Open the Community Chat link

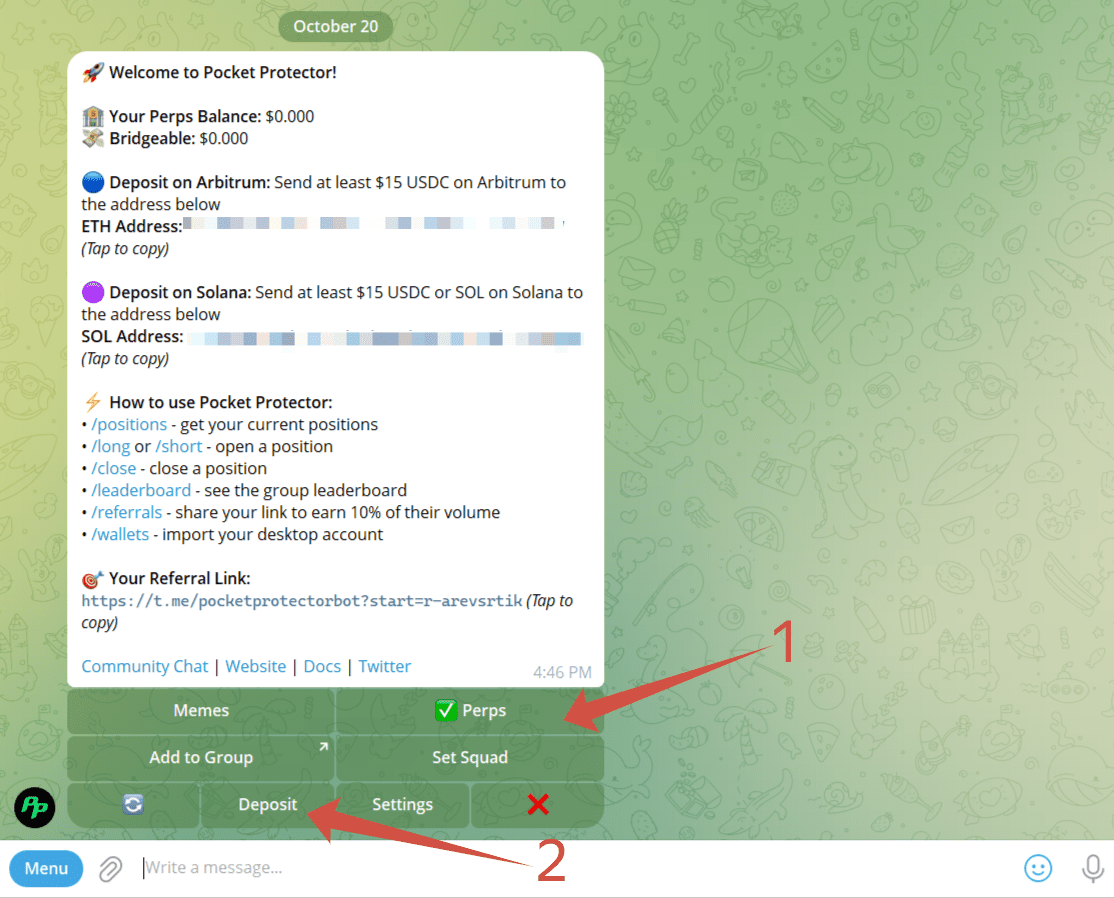pyautogui.click(x=144, y=666)
